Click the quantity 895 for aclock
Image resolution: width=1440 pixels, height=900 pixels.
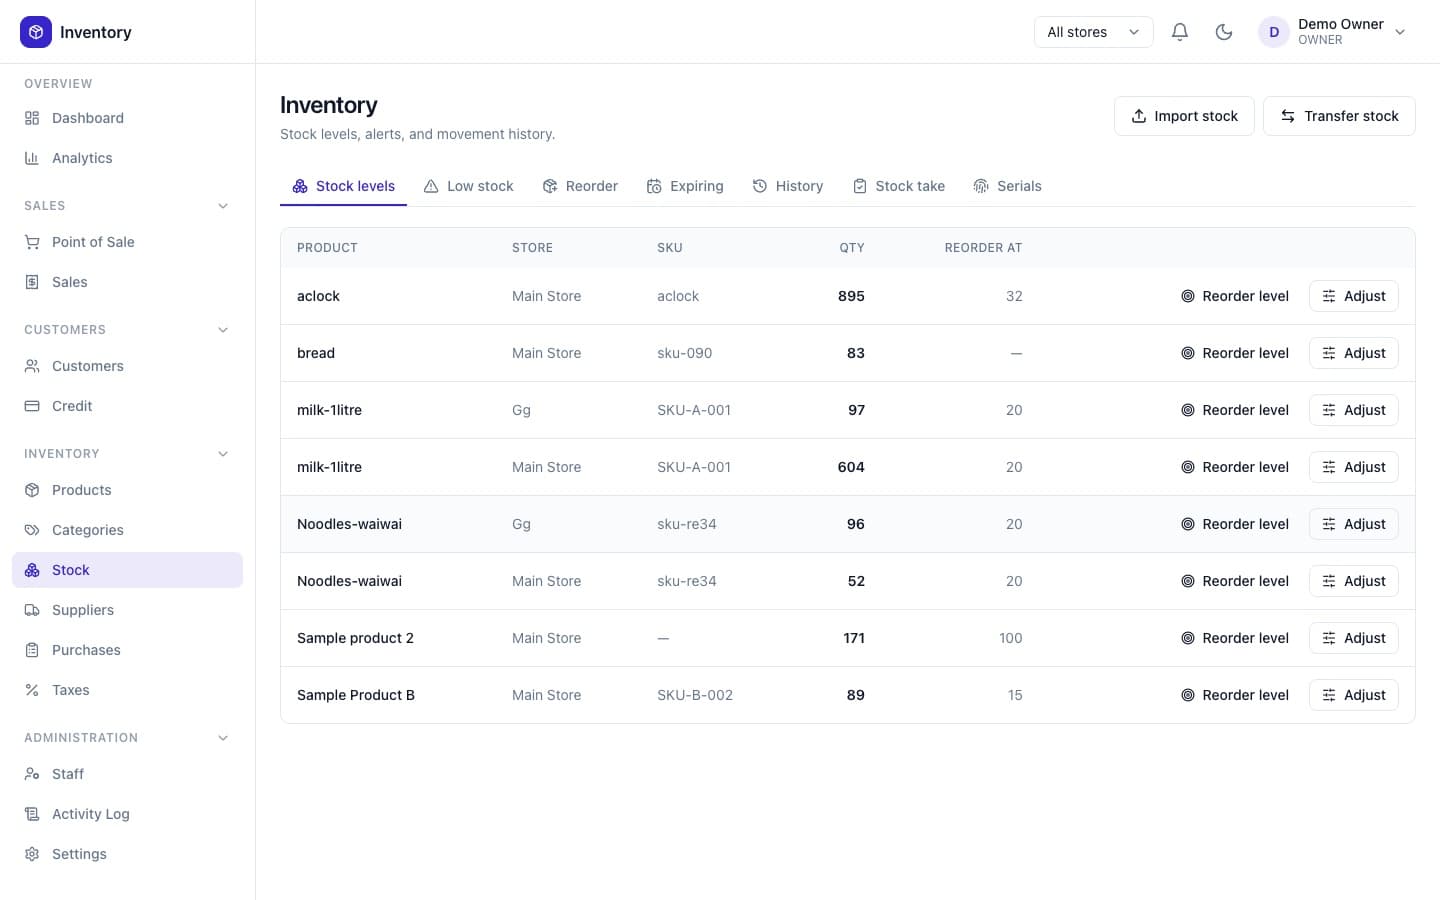tap(851, 296)
